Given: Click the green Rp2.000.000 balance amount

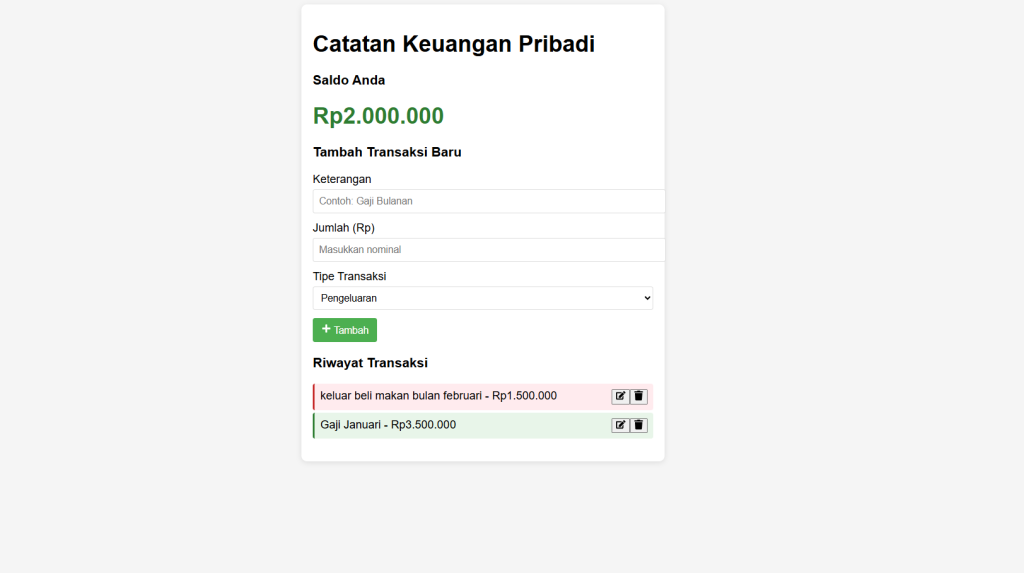Looking at the screenshot, I should click(x=378, y=116).
